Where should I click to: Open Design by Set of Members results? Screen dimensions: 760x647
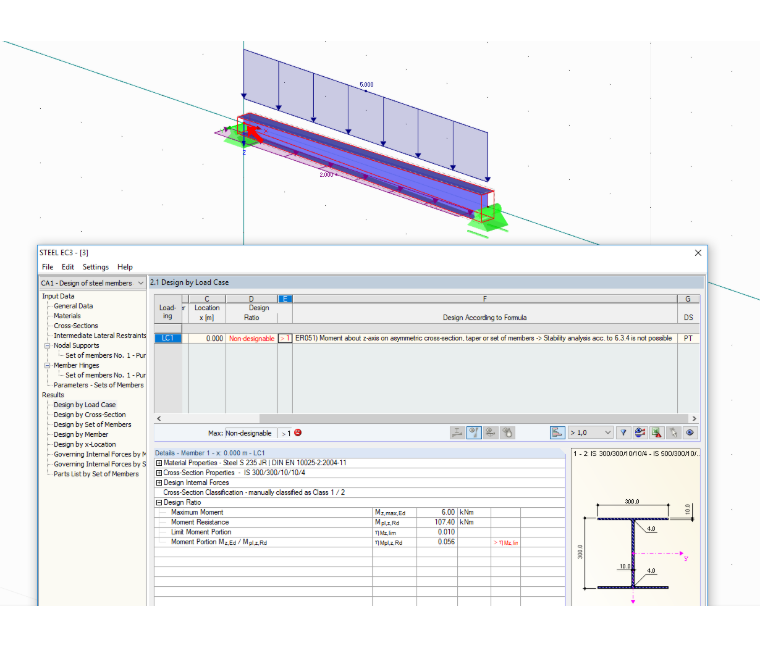click(x=92, y=425)
